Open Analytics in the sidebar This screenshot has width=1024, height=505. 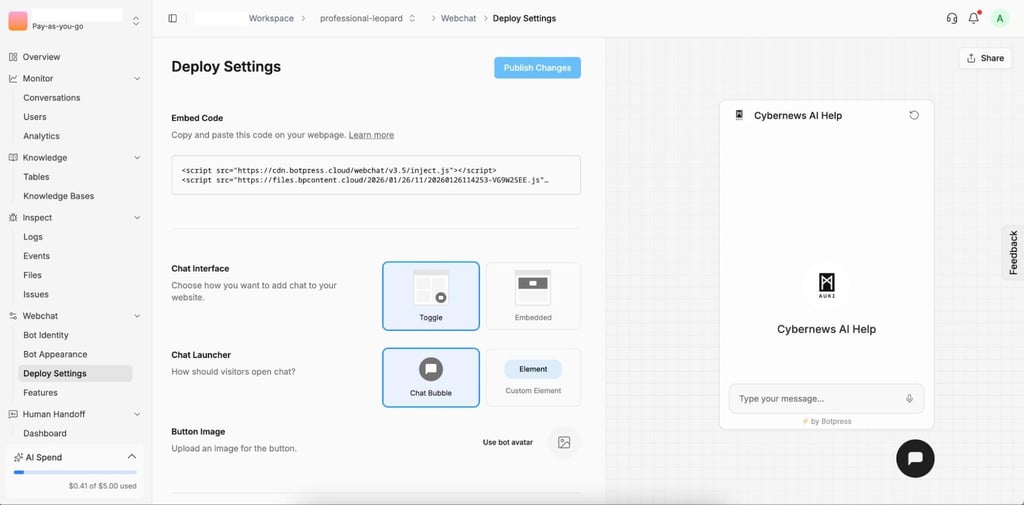click(41, 136)
